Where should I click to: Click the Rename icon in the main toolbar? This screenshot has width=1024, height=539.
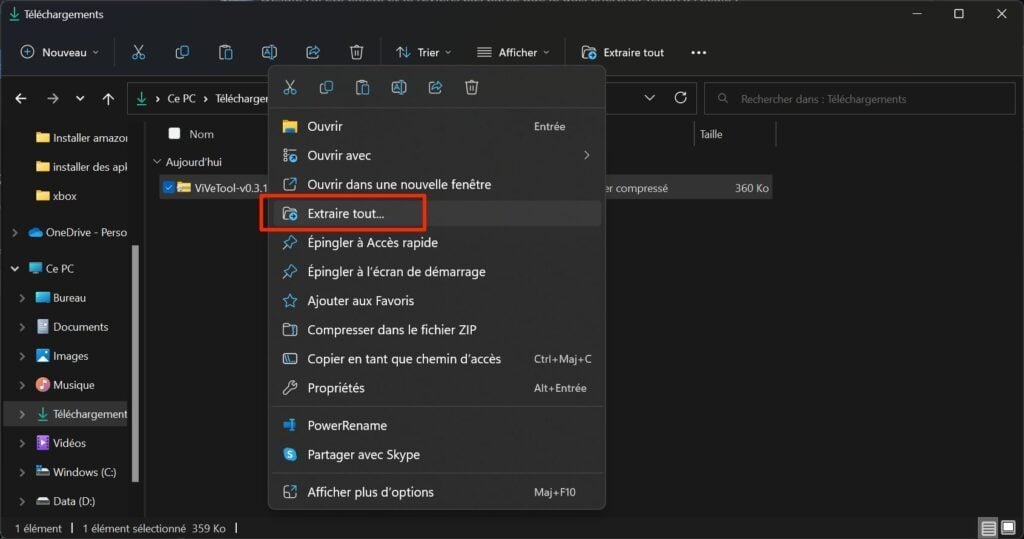point(269,52)
